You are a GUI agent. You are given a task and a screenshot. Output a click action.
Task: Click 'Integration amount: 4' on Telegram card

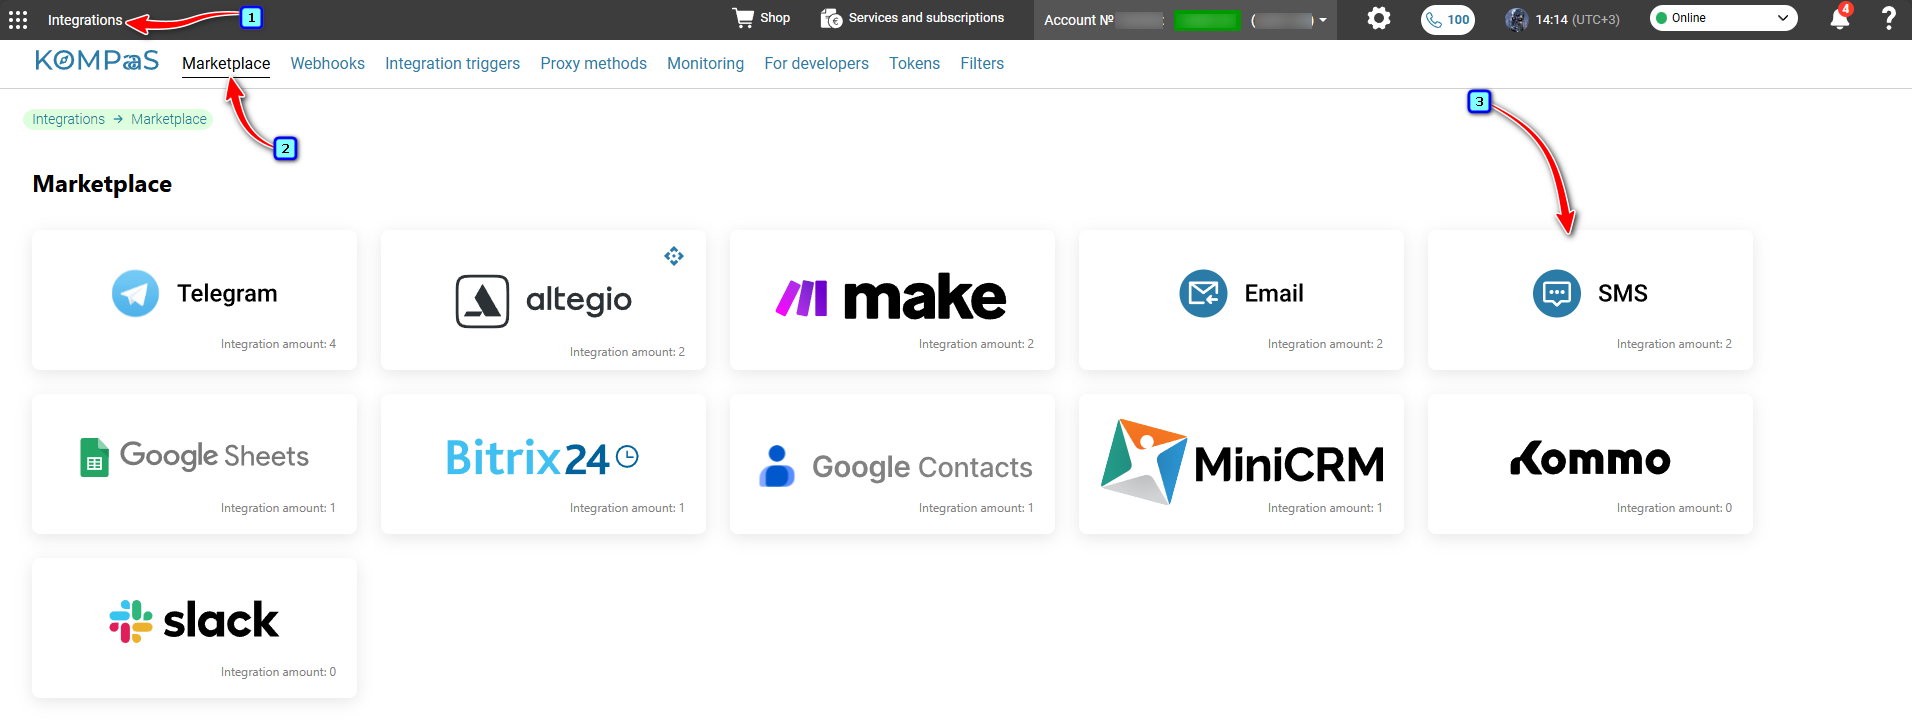(x=278, y=344)
